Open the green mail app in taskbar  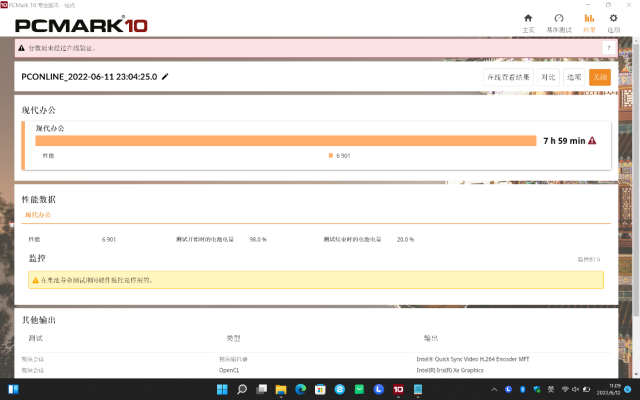tap(359, 389)
